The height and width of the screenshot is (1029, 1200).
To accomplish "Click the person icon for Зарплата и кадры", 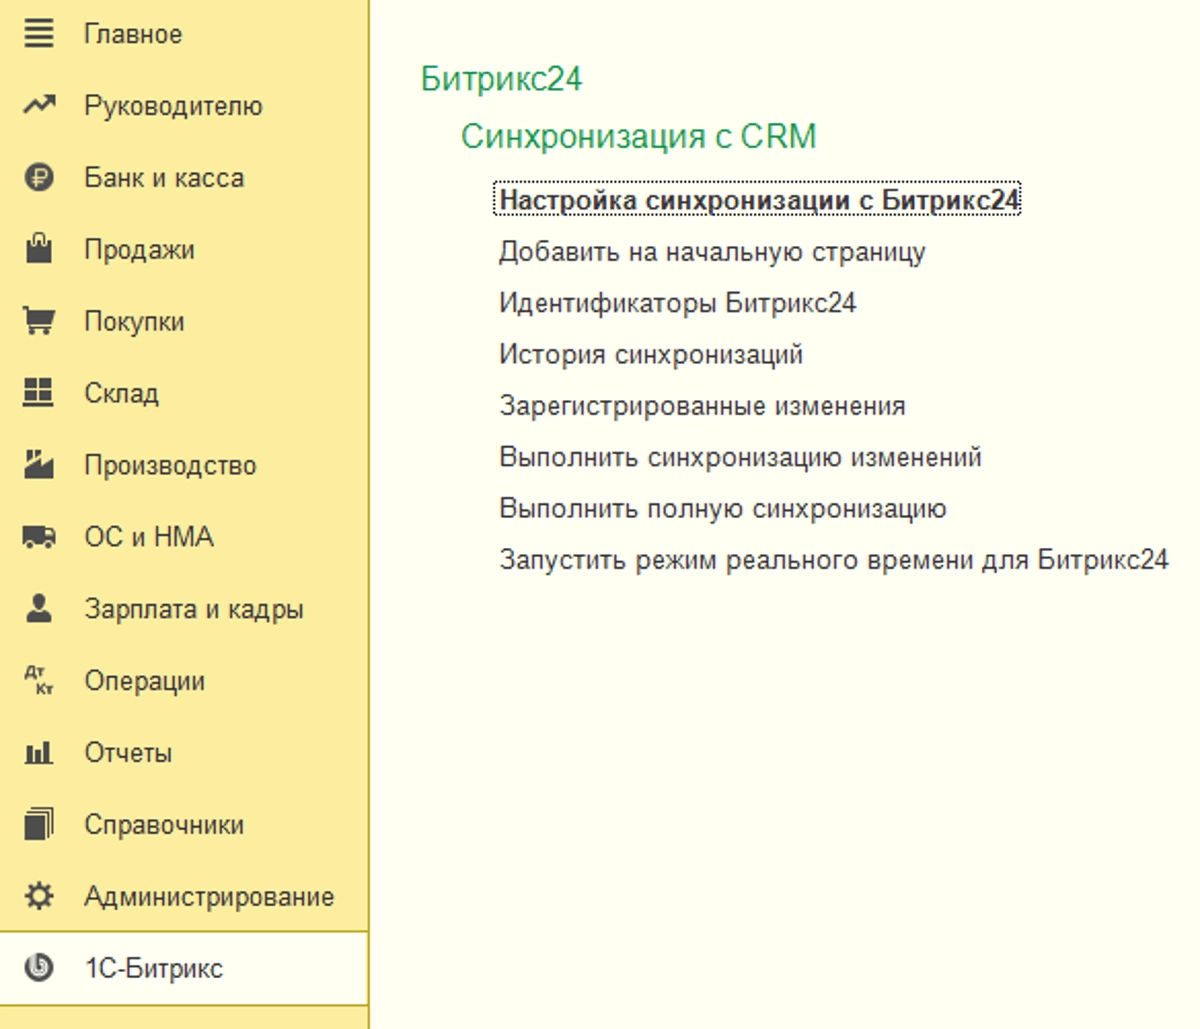I will [x=39, y=609].
